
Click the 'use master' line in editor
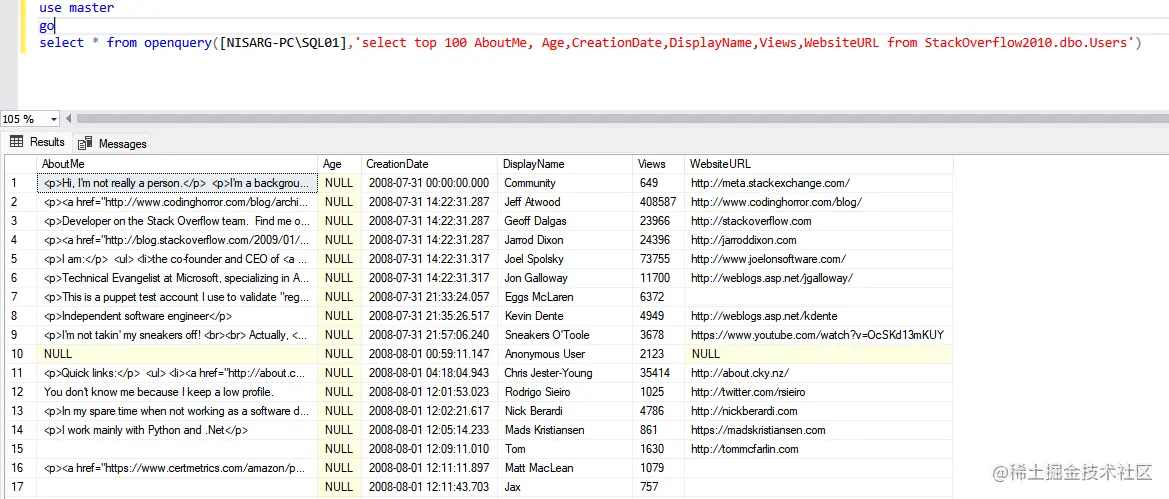click(77, 8)
